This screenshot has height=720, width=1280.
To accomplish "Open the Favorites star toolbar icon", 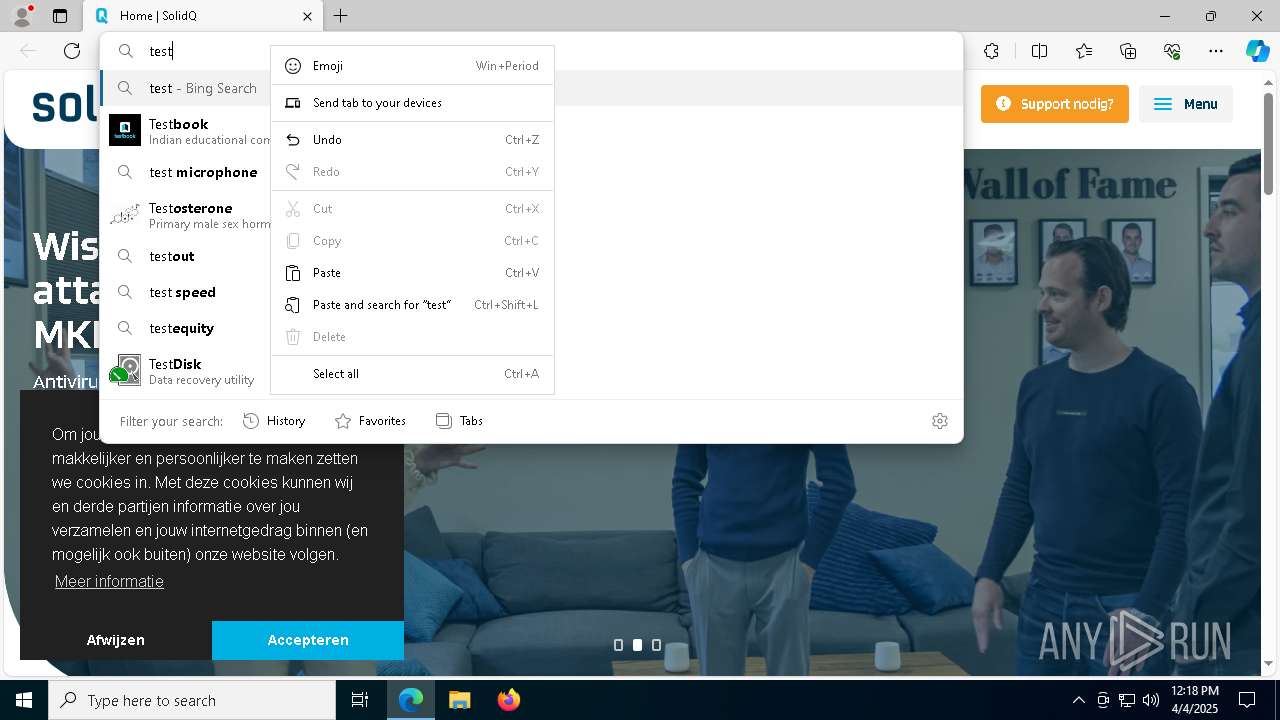I will coord(1084,51).
